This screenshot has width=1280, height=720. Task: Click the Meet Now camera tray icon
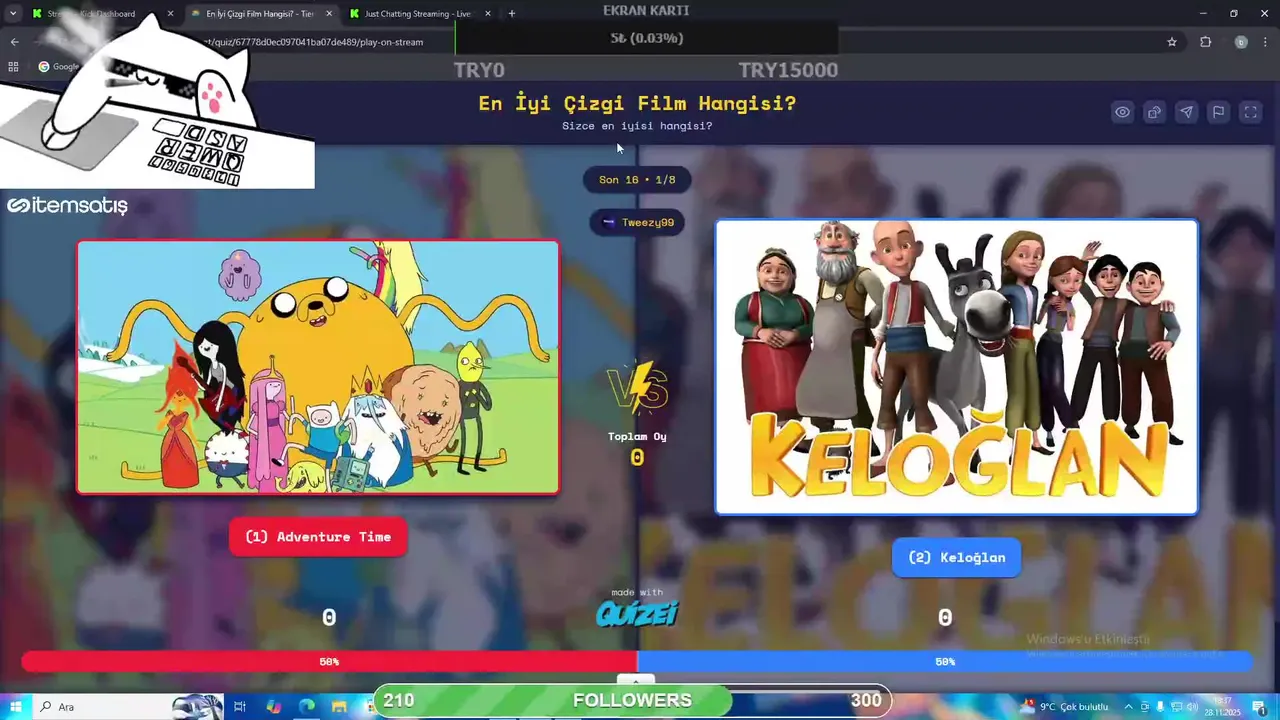[x=1146, y=707]
